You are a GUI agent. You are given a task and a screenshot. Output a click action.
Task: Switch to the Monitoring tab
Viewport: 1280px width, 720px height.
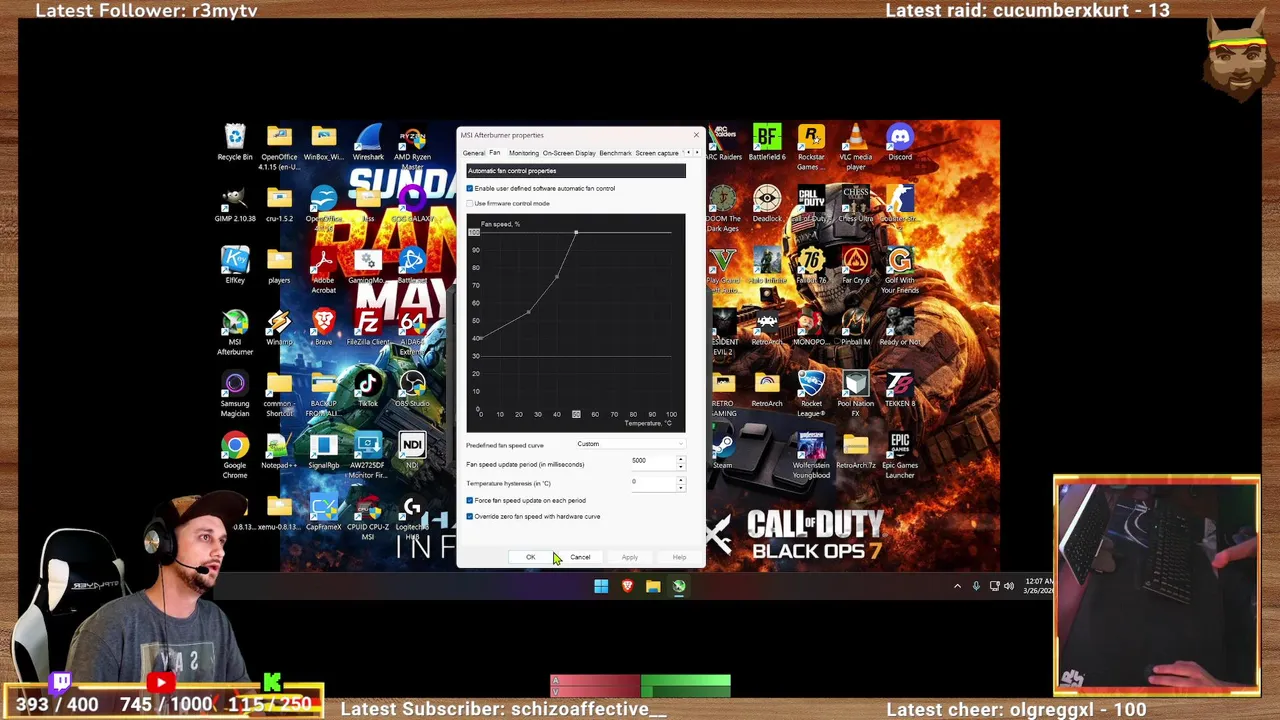click(523, 153)
